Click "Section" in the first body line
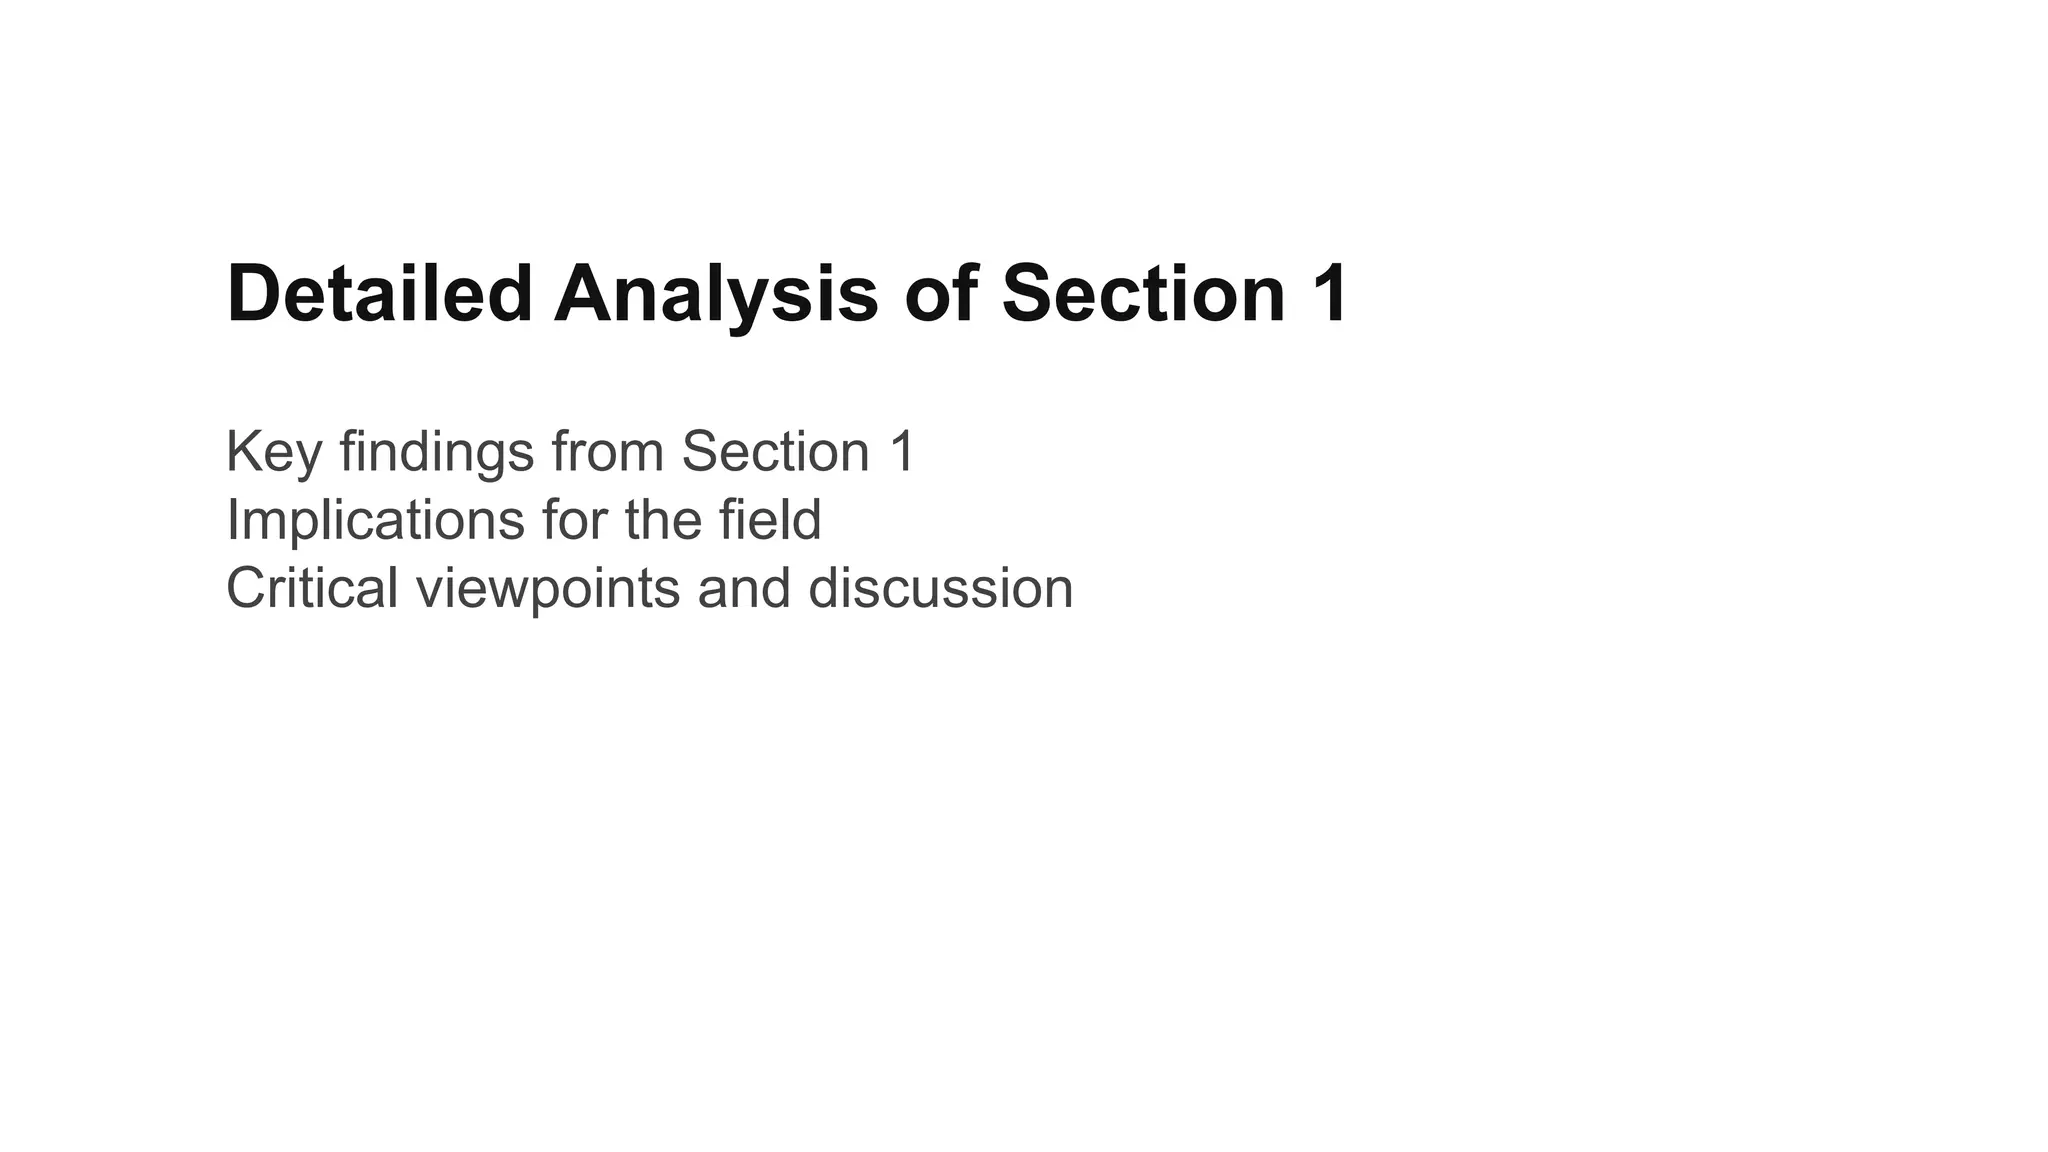This screenshot has width=2048, height=1152. [776, 452]
